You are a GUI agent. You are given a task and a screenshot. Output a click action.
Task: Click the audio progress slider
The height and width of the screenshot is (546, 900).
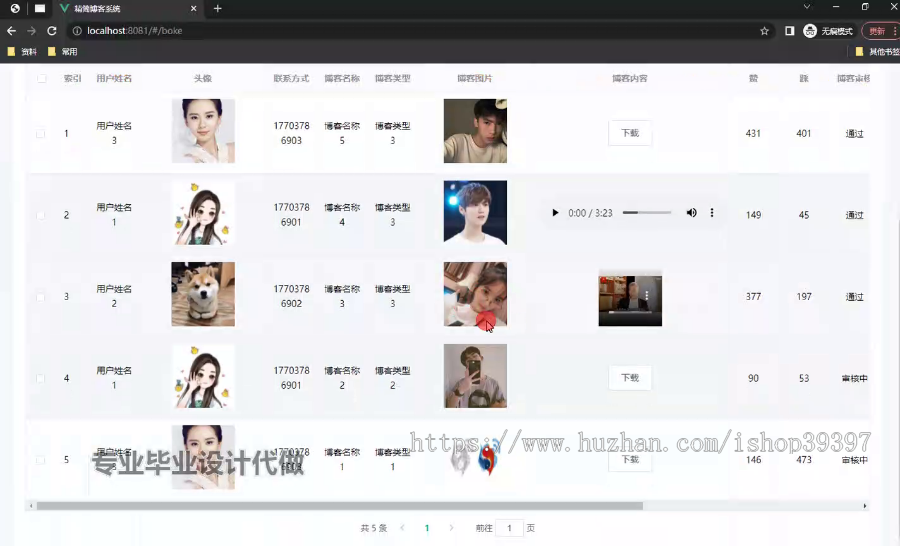[x=647, y=212]
